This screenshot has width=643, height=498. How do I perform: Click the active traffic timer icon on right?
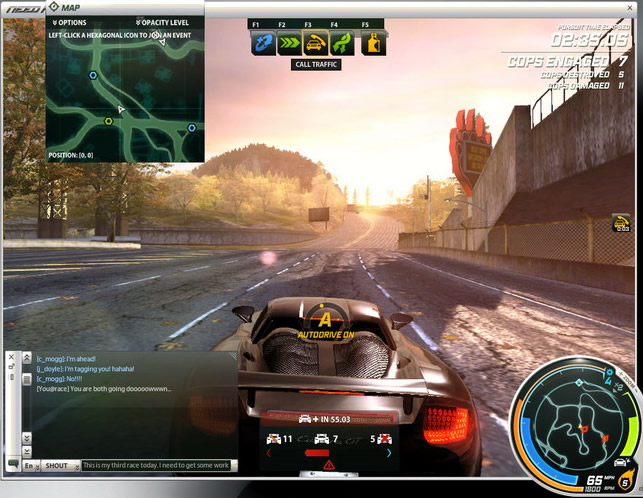(x=621, y=223)
